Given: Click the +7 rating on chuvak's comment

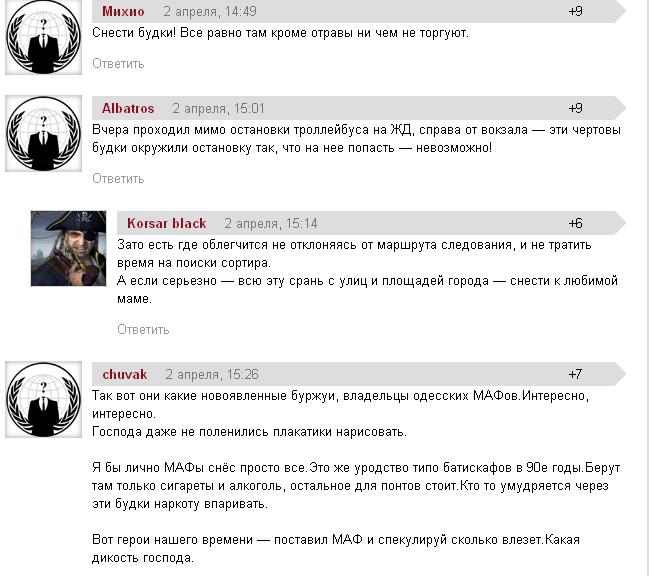Looking at the screenshot, I should [575, 374].
